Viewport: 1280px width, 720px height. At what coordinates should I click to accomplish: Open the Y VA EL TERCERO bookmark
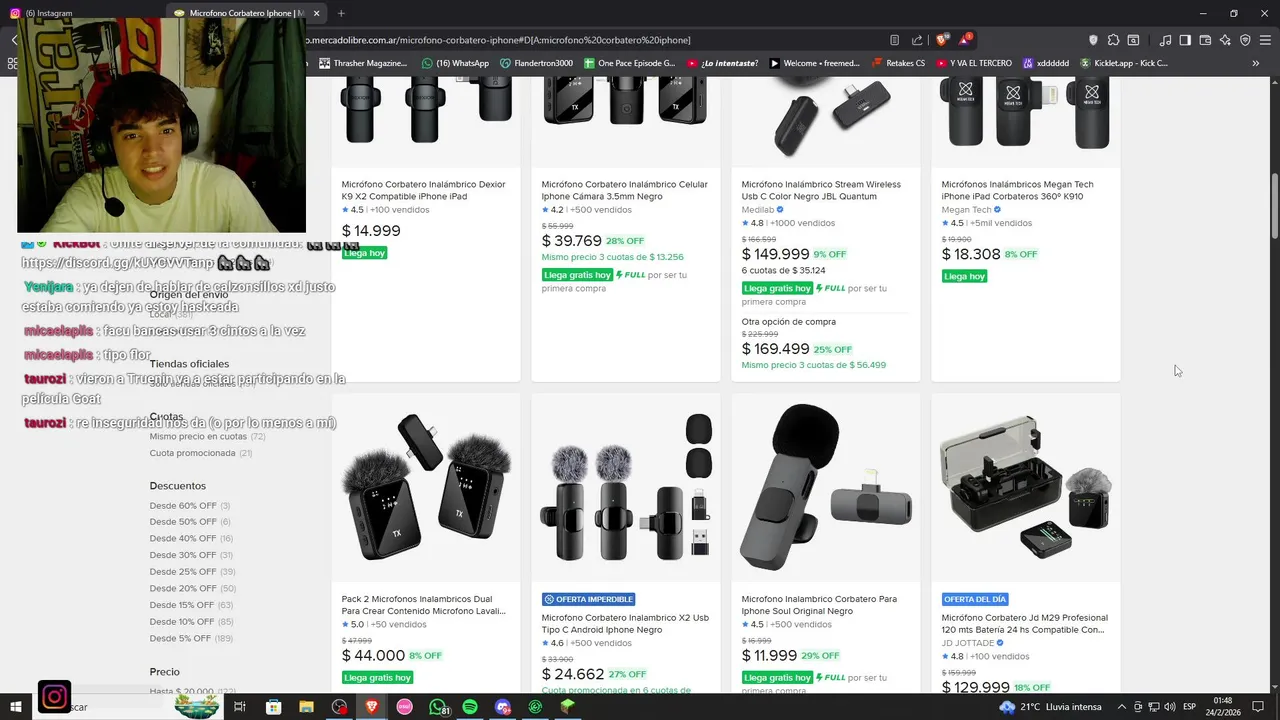pos(974,63)
